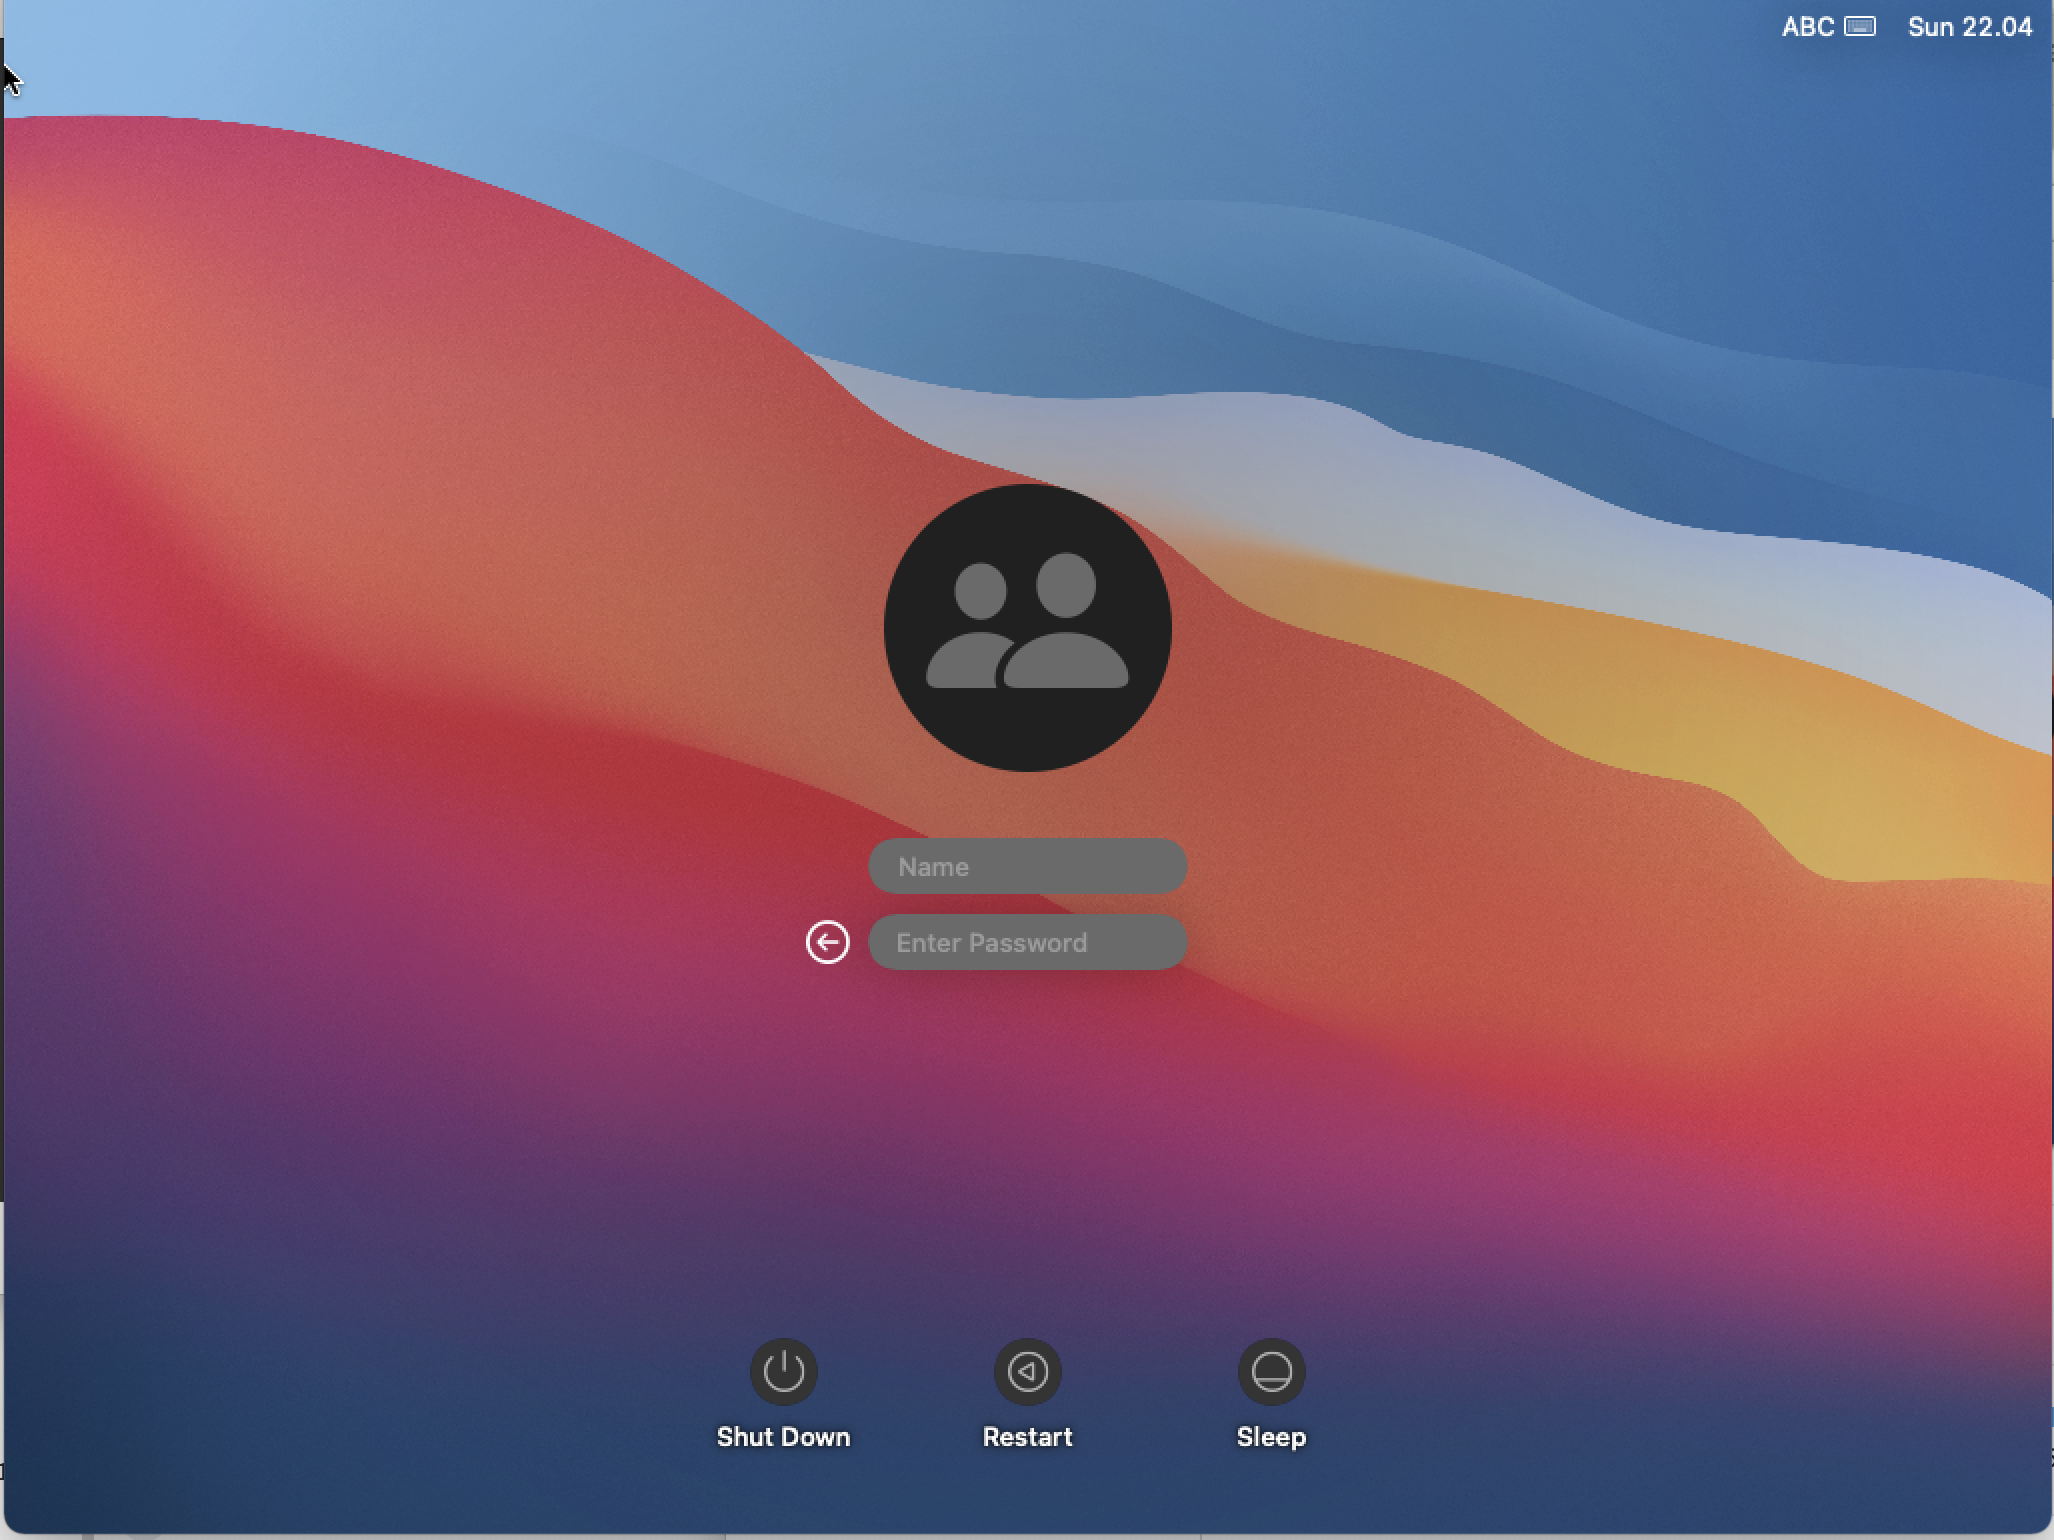Click the Restart icon button
The image size is (2054, 1540).
[1028, 1371]
